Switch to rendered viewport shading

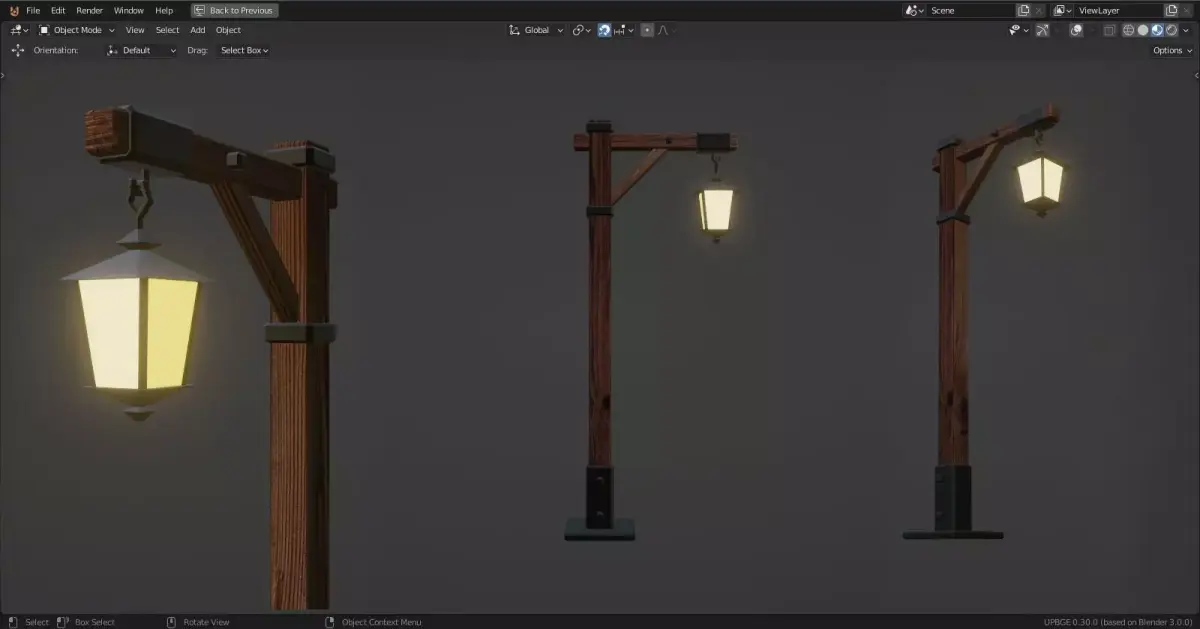coord(1171,30)
